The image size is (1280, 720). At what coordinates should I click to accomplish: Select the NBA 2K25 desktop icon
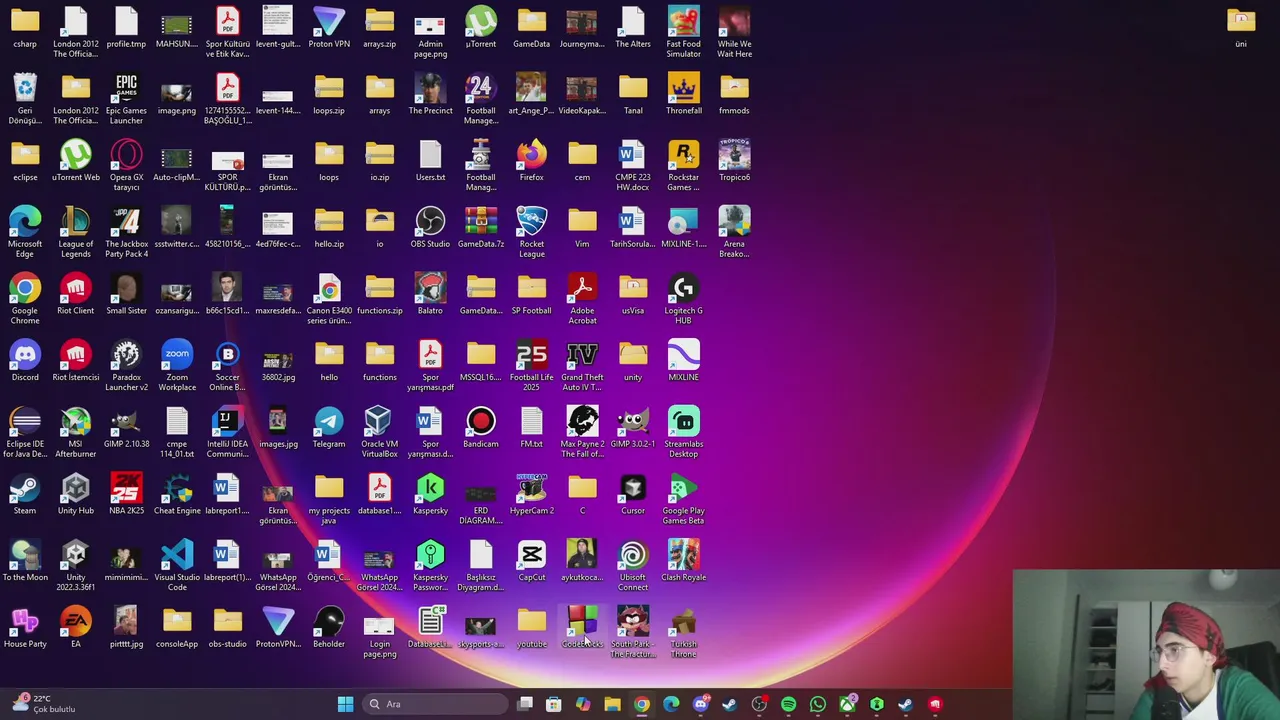tap(126, 494)
